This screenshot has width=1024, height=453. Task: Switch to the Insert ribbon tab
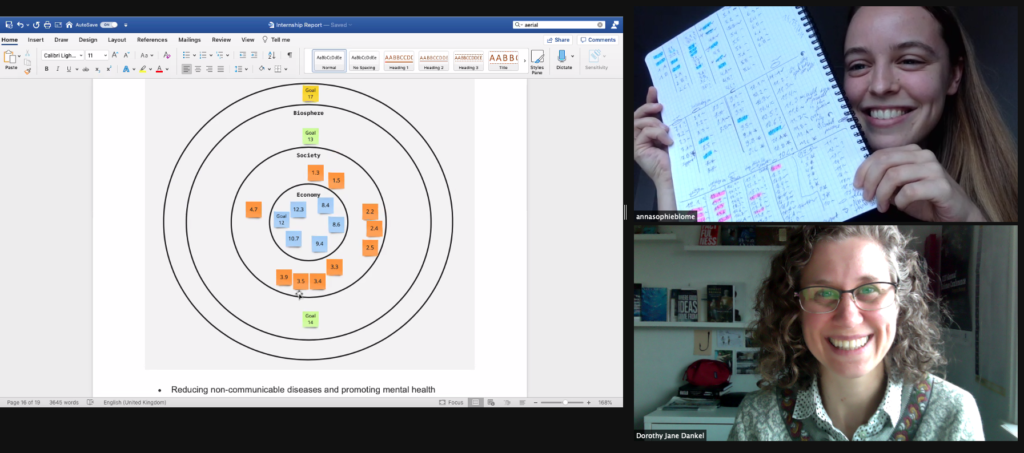36,40
